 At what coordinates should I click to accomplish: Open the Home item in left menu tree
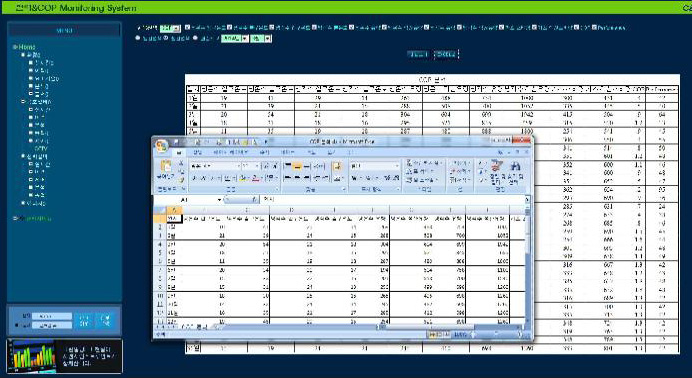26,47
